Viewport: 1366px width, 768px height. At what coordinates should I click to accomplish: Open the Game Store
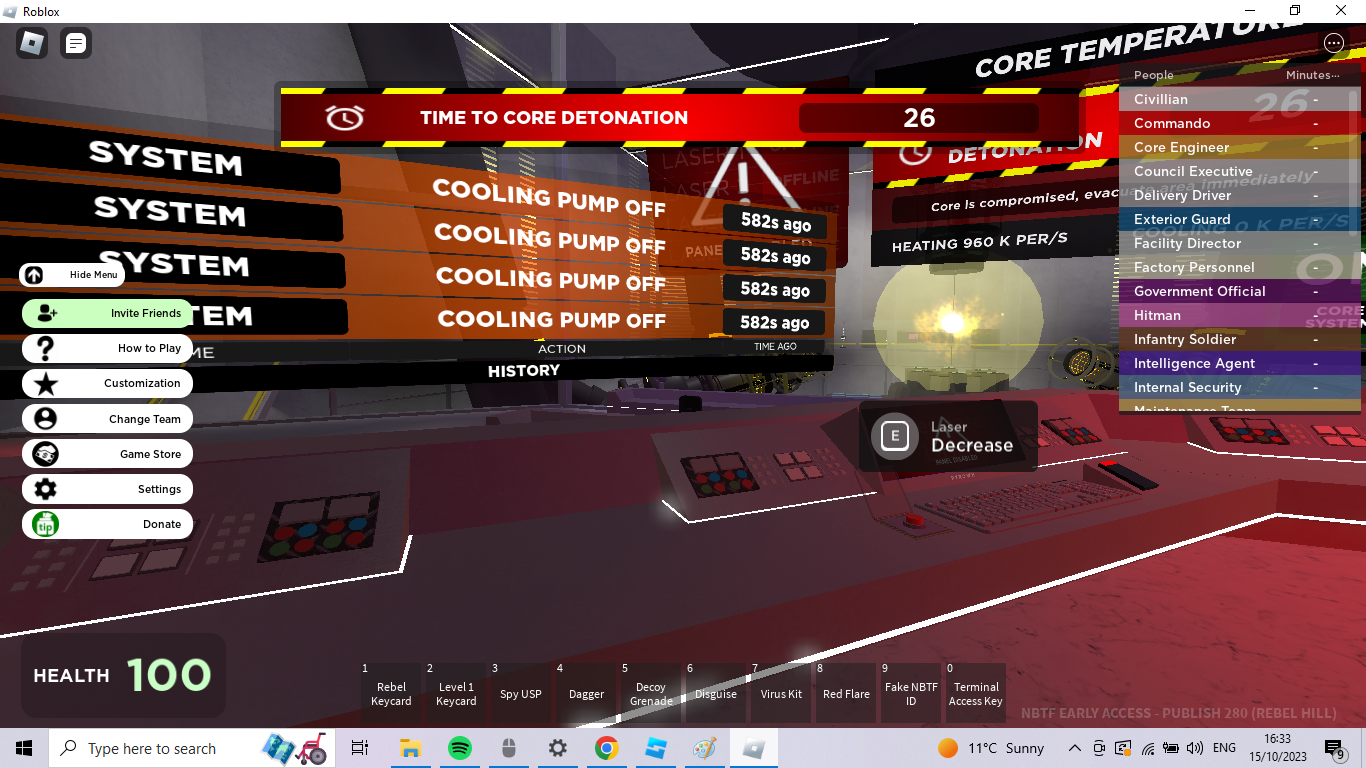pos(107,454)
